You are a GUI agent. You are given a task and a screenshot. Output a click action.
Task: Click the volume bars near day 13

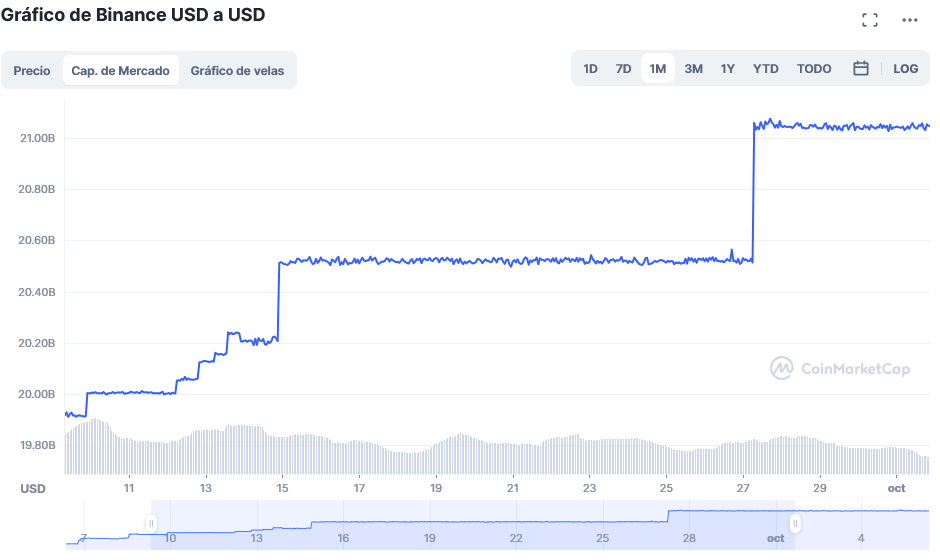pyautogui.click(x=205, y=450)
